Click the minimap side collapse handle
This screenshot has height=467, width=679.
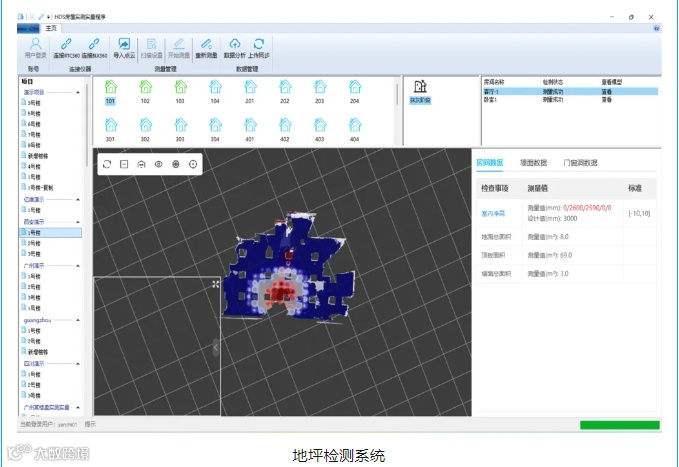[x=216, y=347]
